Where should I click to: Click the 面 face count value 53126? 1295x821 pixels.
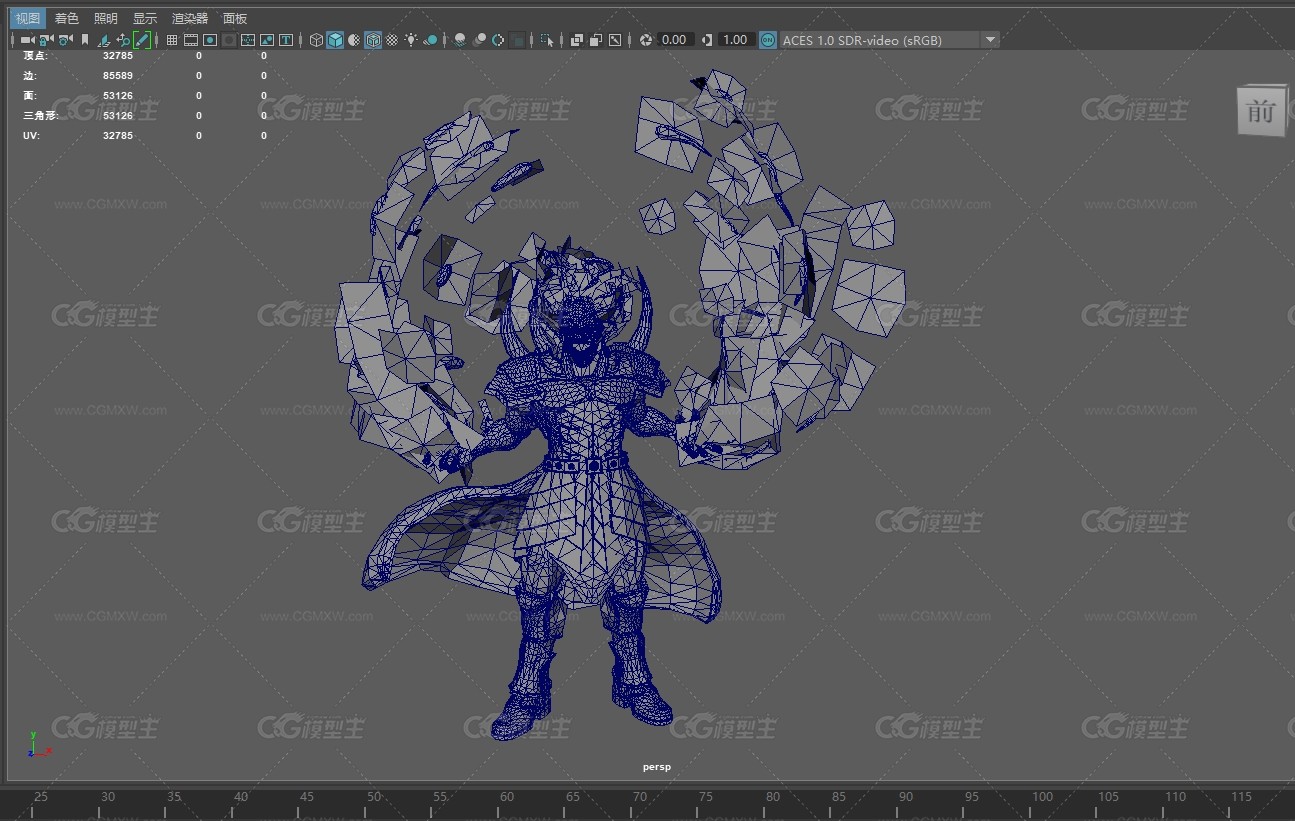click(x=118, y=95)
